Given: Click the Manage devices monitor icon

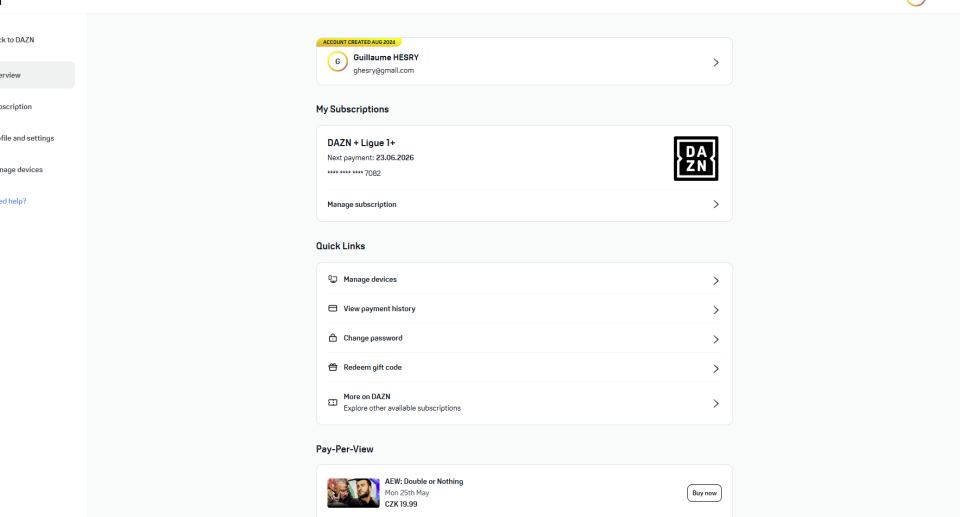Looking at the screenshot, I should pyautogui.click(x=332, y=279).
